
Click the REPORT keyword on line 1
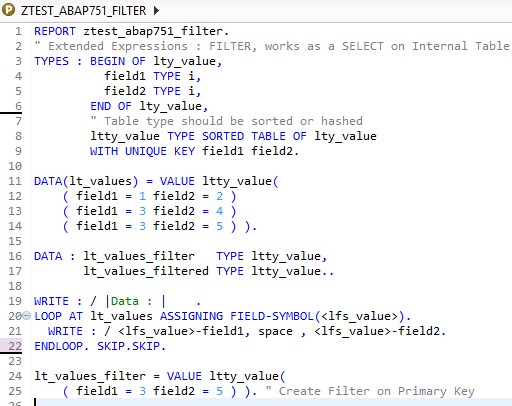pyautogui.click(x=55, y=31)
